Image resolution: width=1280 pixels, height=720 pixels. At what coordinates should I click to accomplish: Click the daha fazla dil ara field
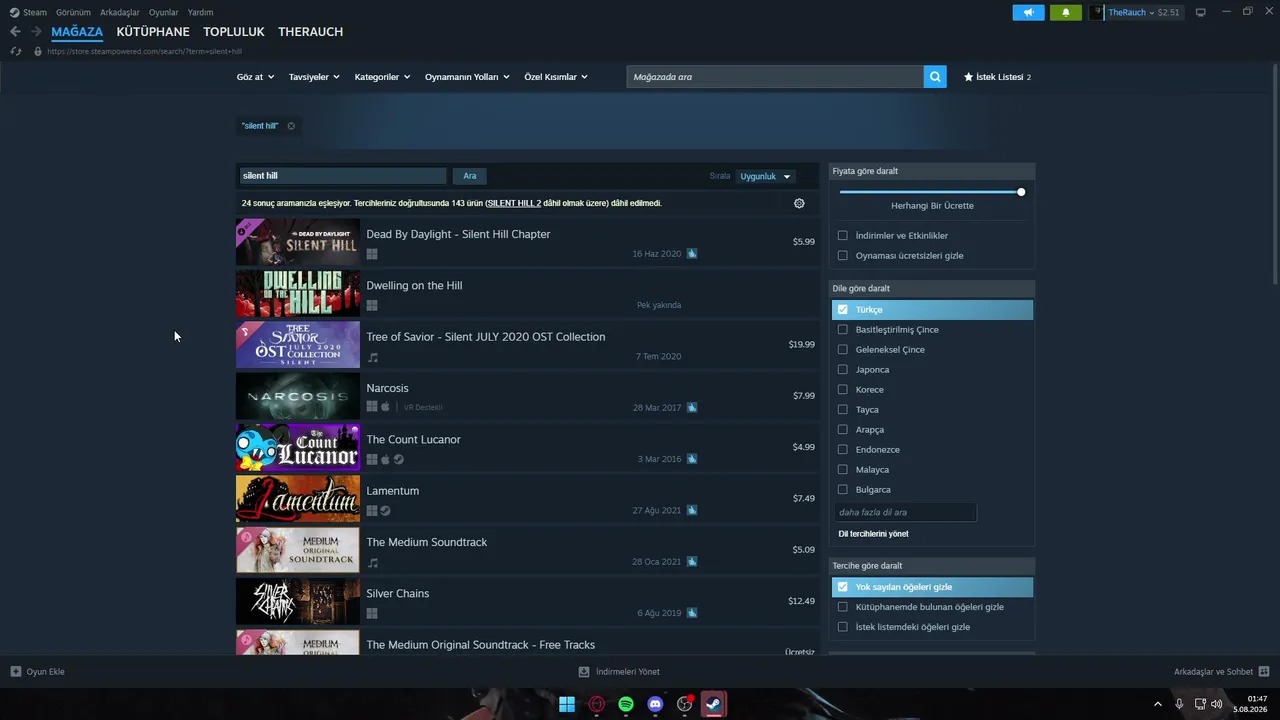click(x=905, y=513)
